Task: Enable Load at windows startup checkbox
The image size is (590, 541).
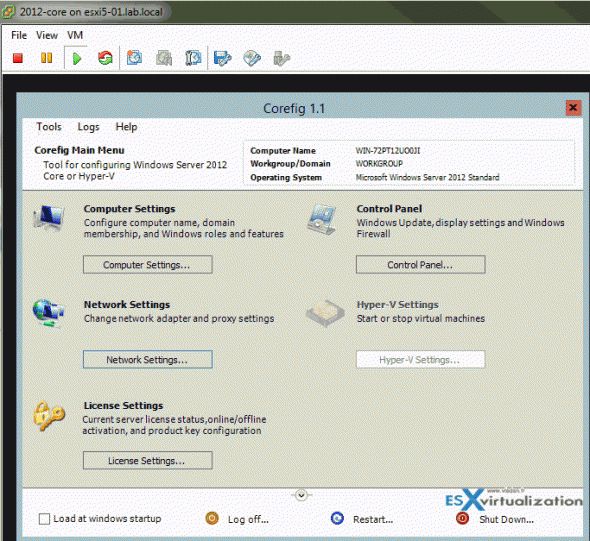Action: tap(44, 519)
